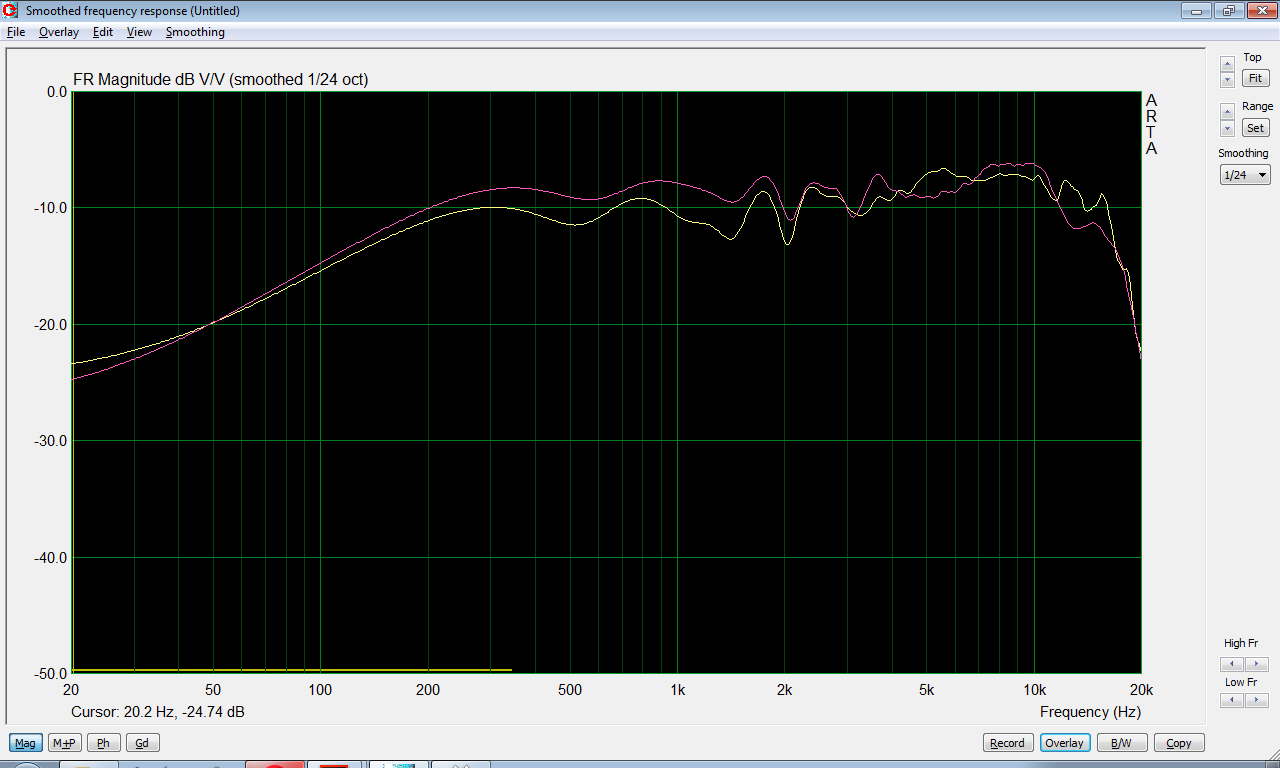This screenshot has width=1280, height=768.
Task: Click the '10k' frequency axis label
Action: click(x=1034, y=690)
